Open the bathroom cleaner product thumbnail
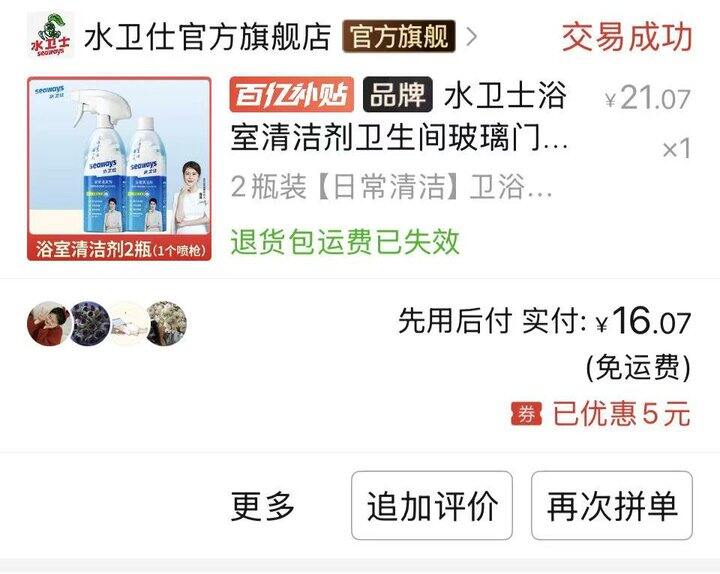The image size is (720, 574). pos(119,169)
